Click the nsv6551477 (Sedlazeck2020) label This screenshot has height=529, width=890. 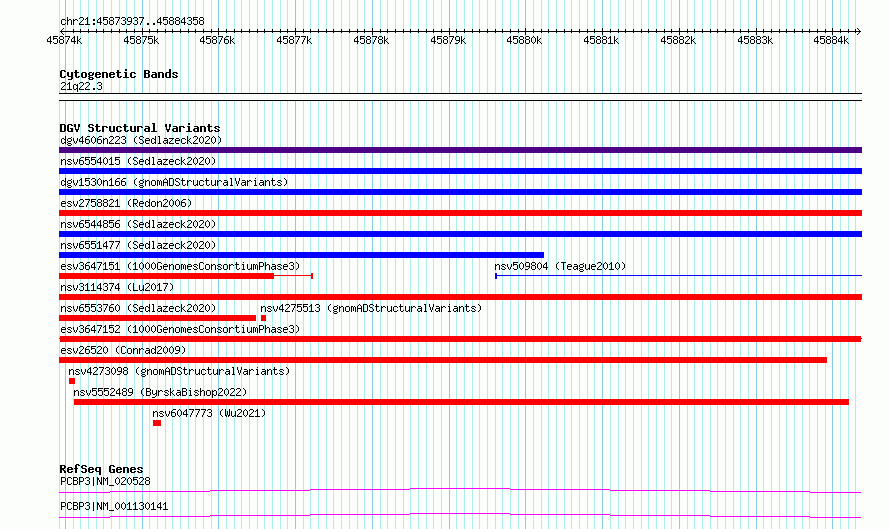[x=138, y=245]
